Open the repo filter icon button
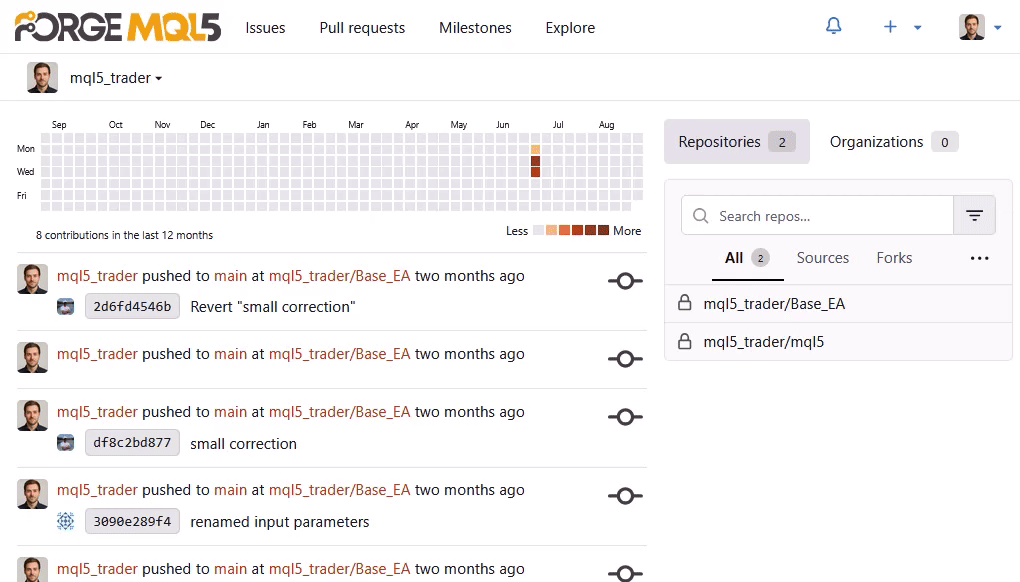 coord(974,215)
